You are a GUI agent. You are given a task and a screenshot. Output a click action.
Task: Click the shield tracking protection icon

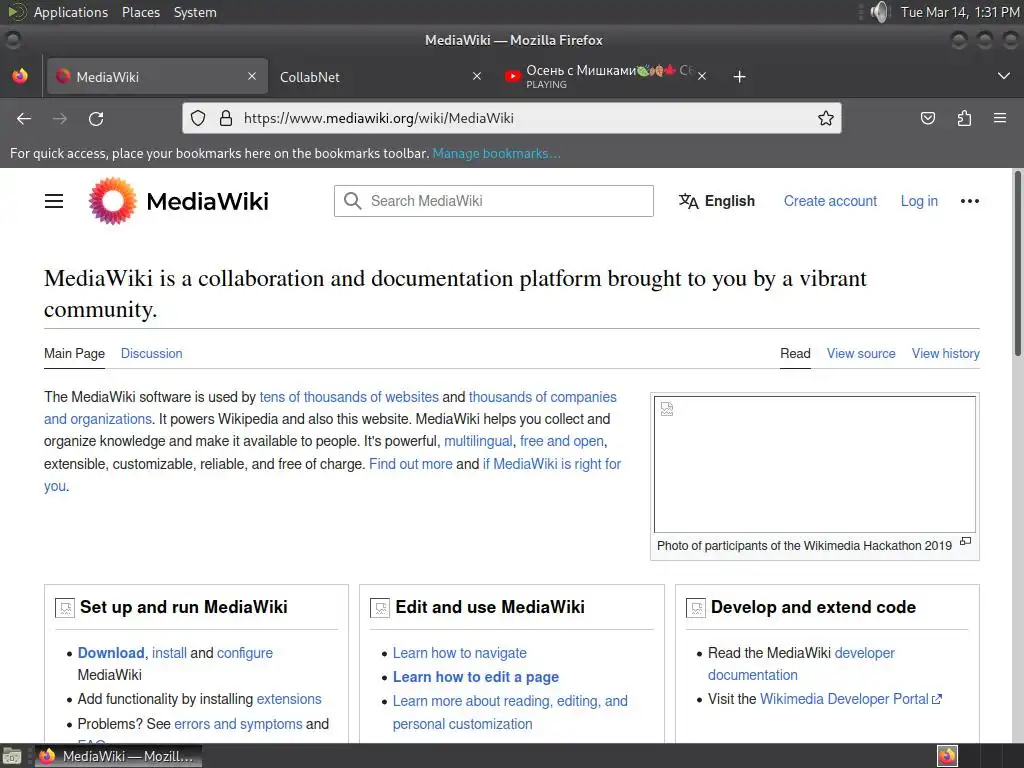point(198,118)
